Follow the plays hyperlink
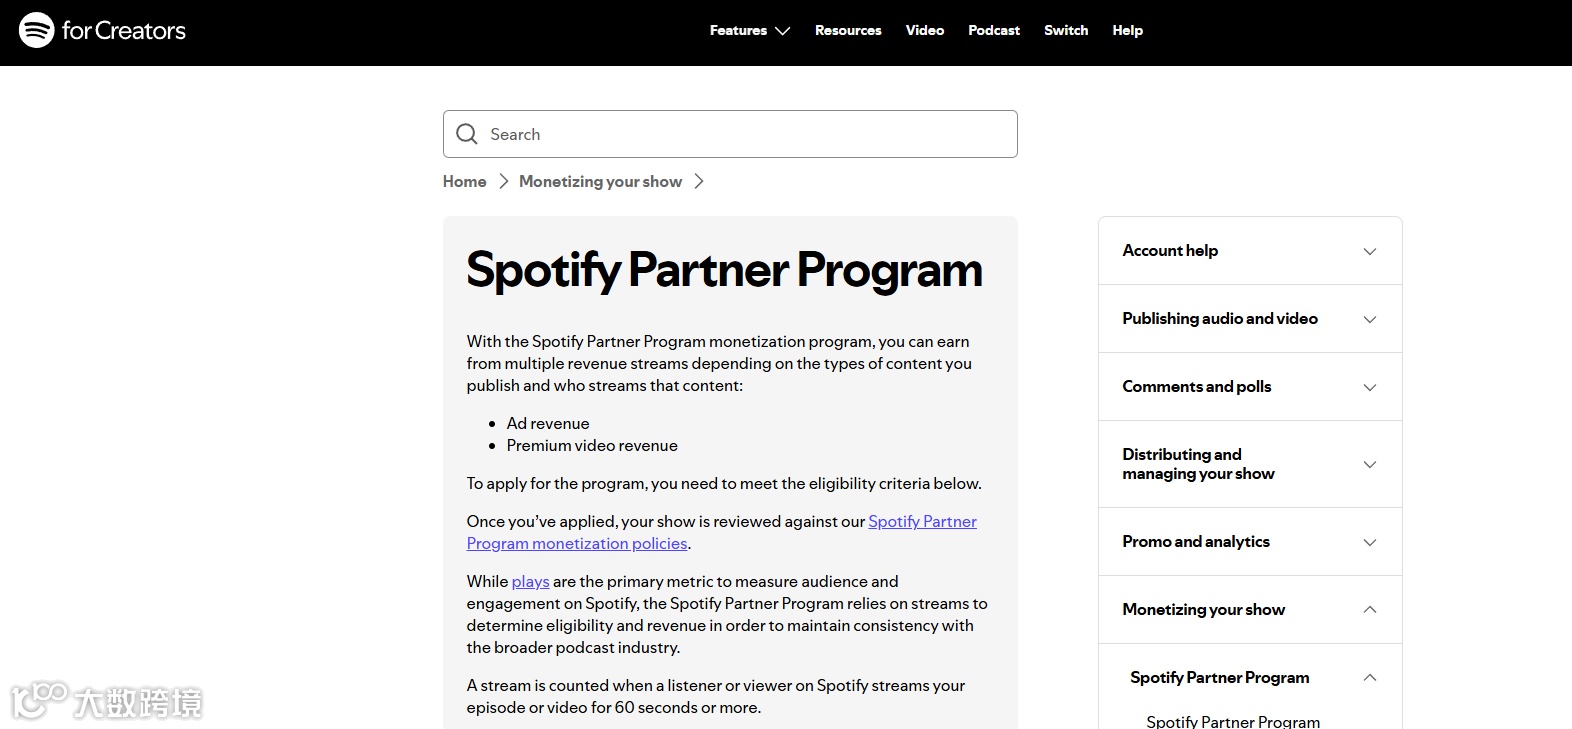1572x729 pixels. (530, 582)
